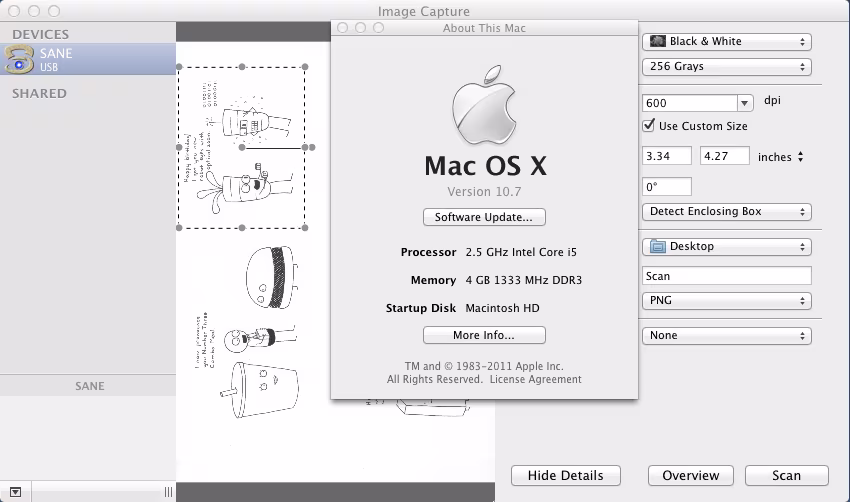Click the Overview button
Image resolution: width=850 pixels, height=502 pixels.
691,475
